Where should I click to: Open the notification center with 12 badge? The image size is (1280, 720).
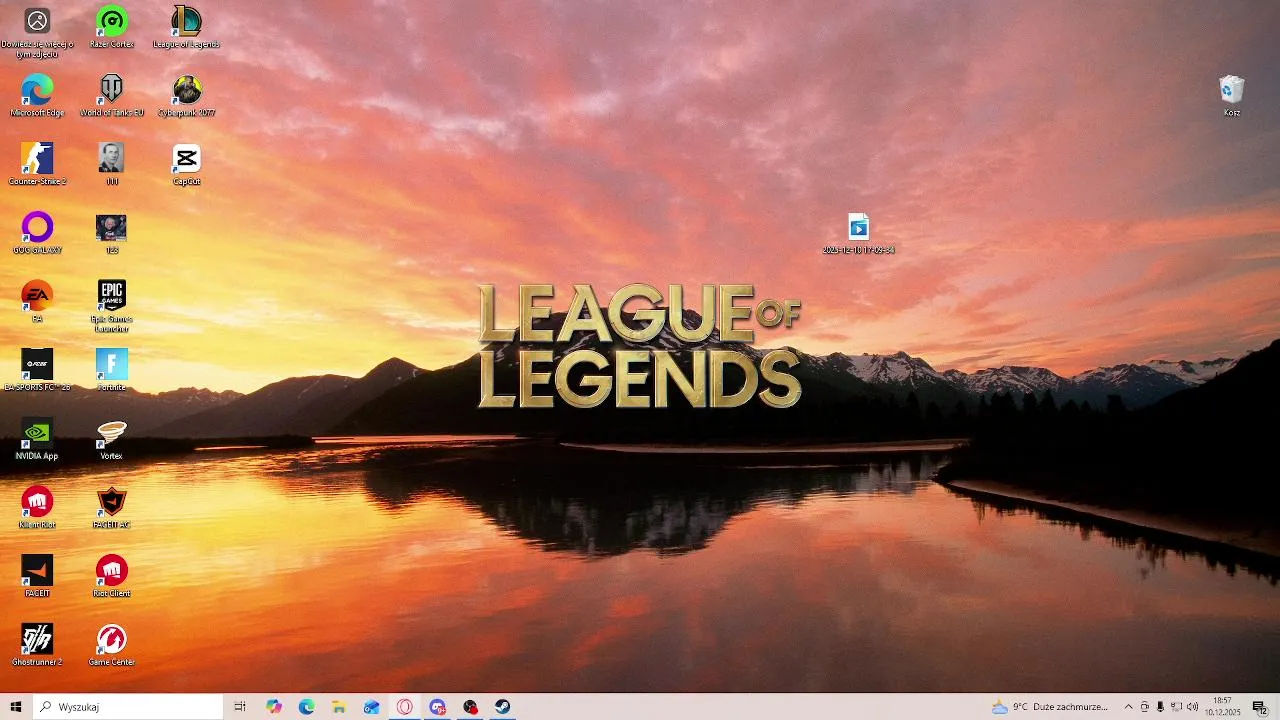(1260, 707)
